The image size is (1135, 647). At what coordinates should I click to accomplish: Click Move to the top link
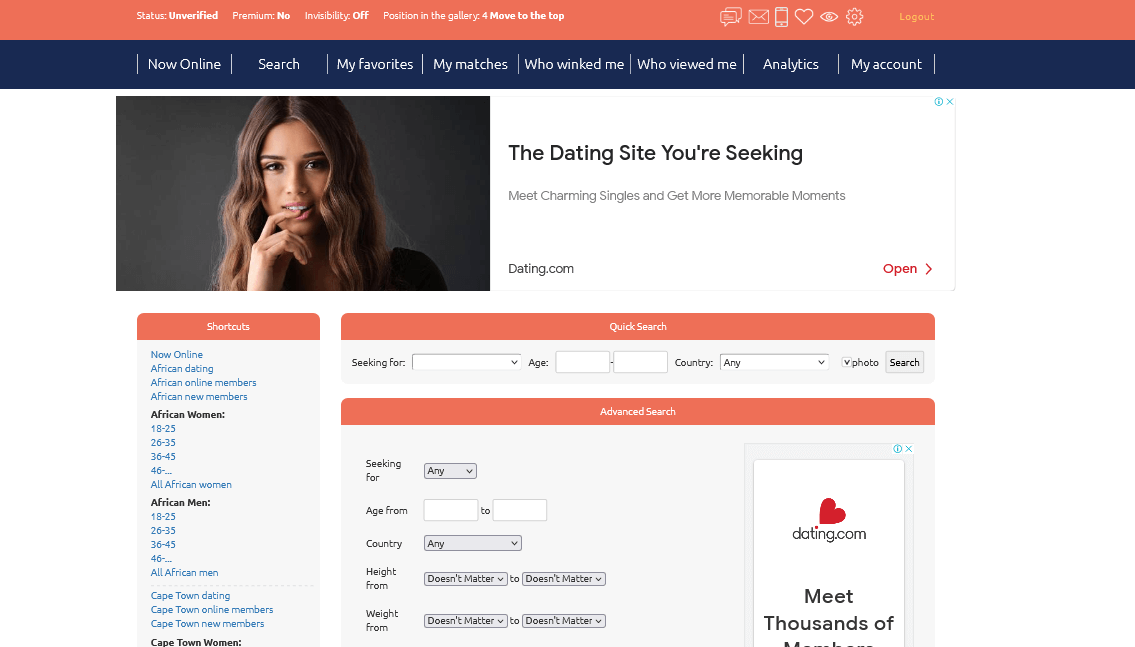(x=527, y=15)
